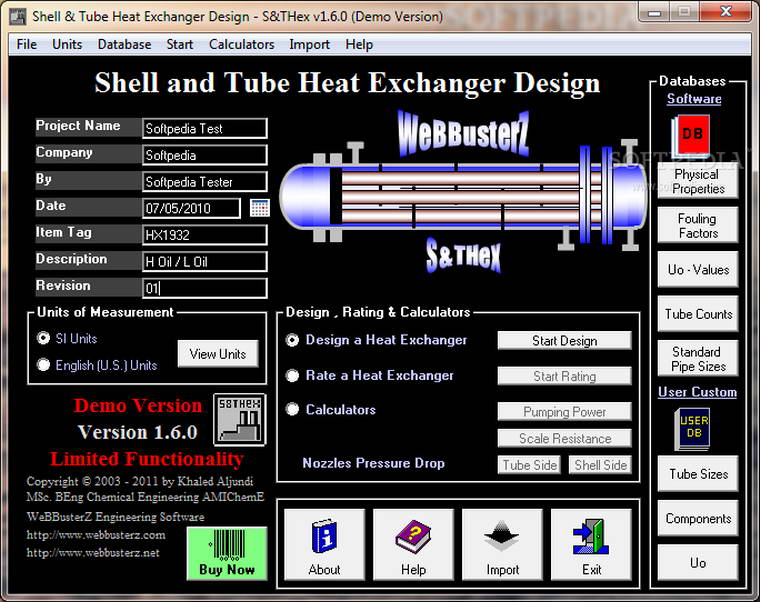Open the Calculators menu
The image size is (760, 602).
point(241,45)
